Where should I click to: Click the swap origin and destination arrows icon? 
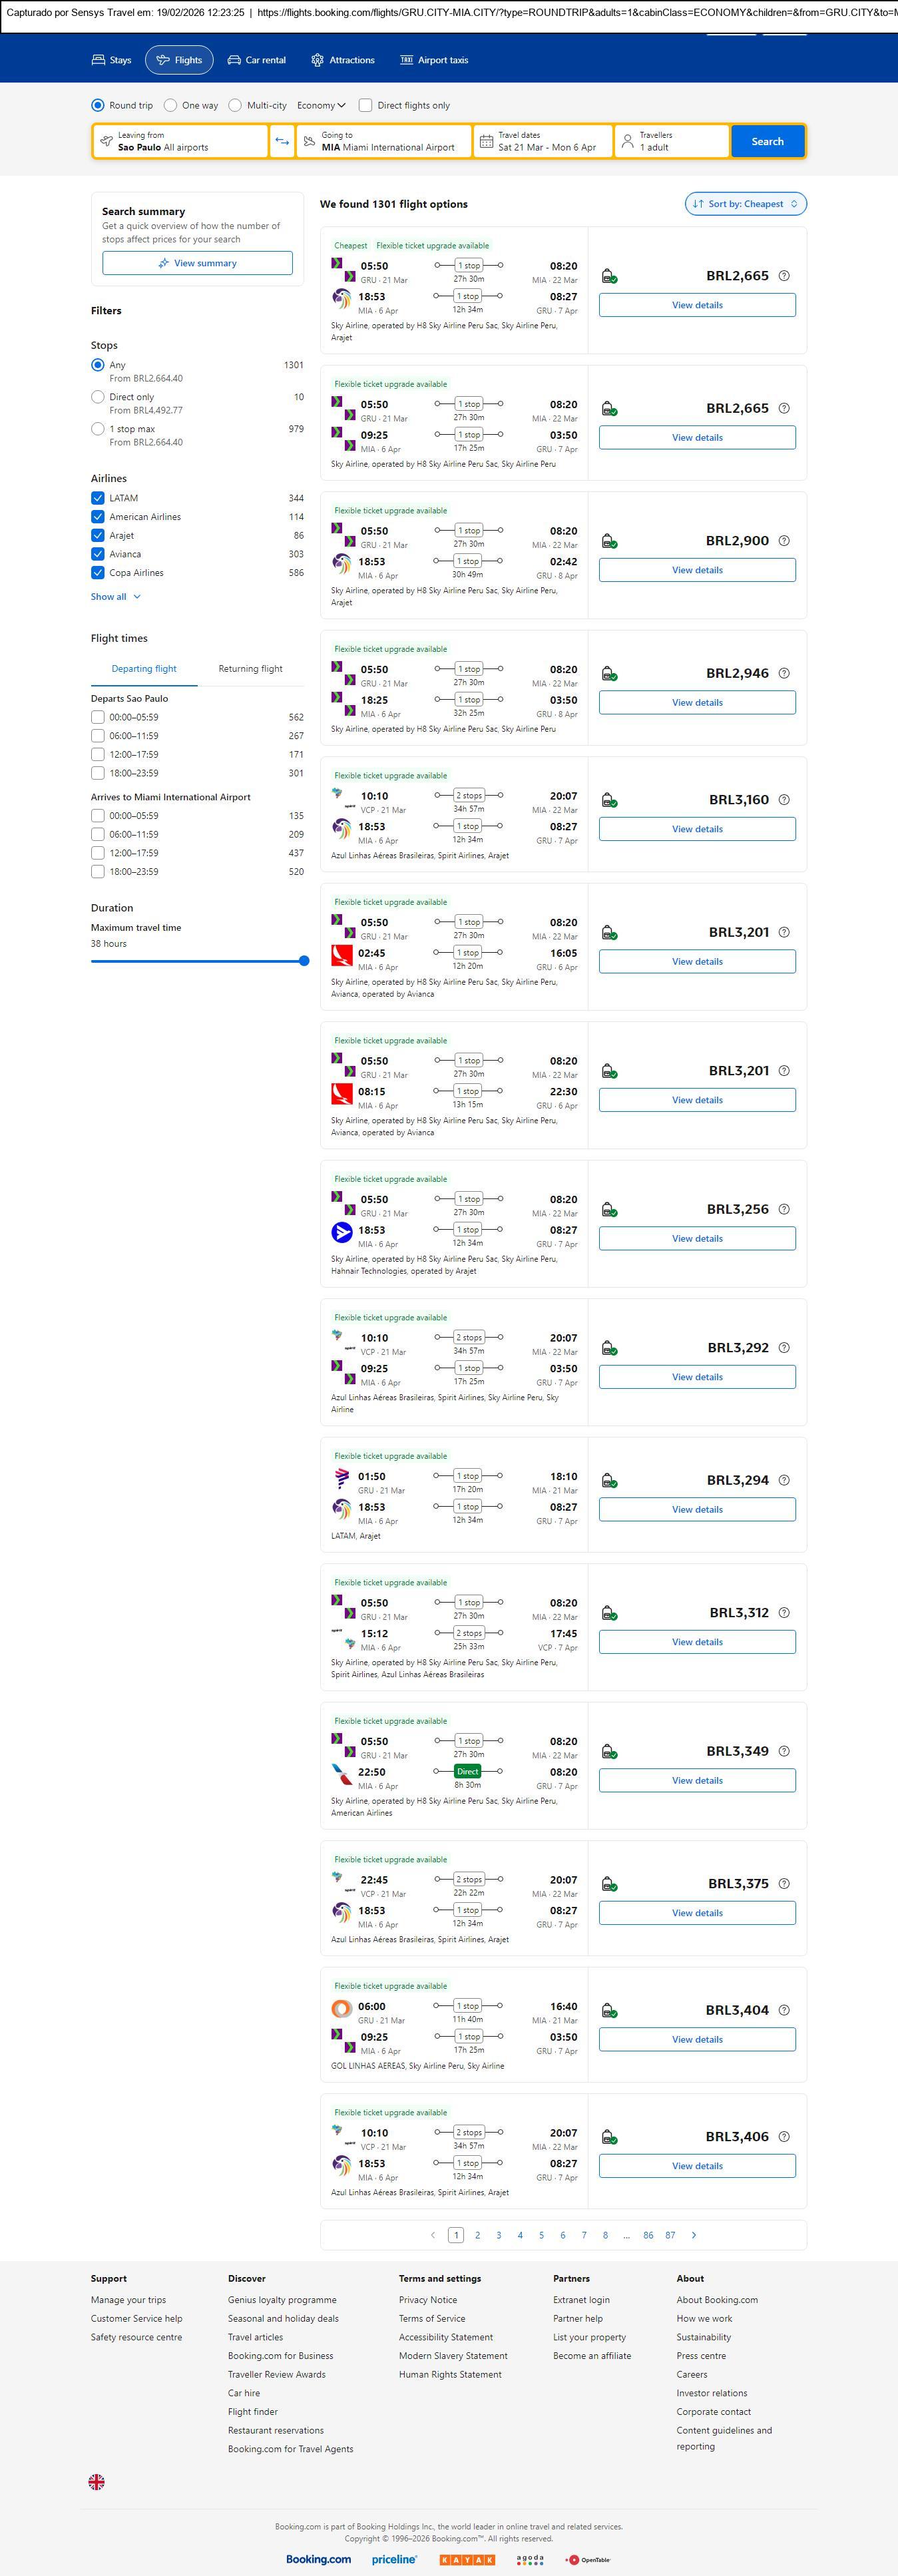282,141
